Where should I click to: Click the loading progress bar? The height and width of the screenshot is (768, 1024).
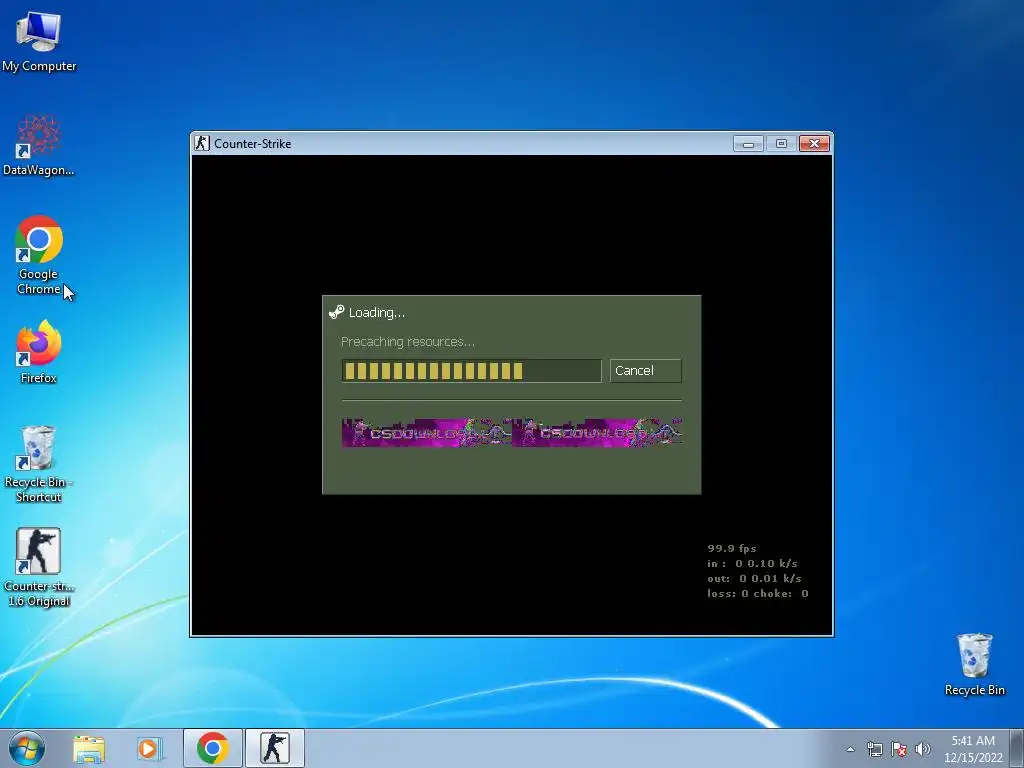click(x=471, y=371)
